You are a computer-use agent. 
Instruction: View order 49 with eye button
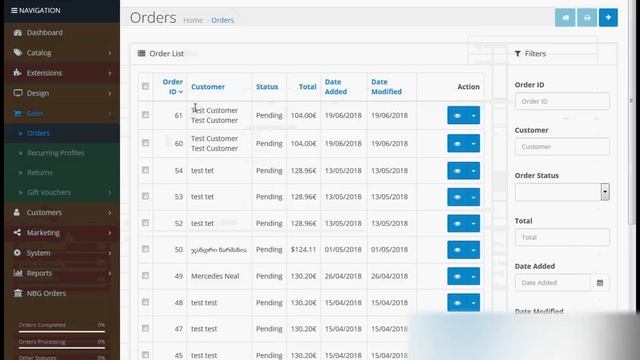pos(457,276)
